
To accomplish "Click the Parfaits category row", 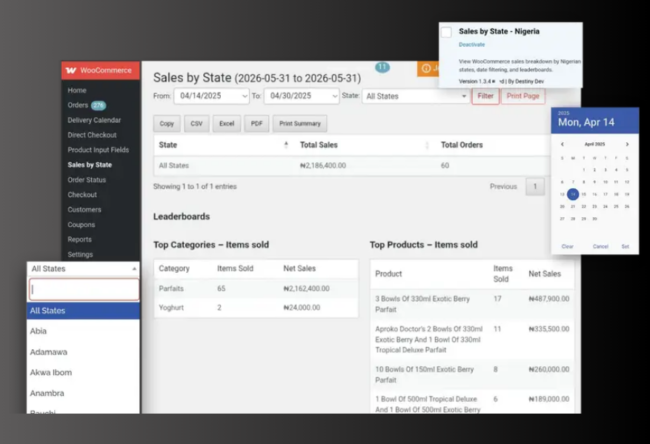I will pyautogui.click(x=256, y=289).
